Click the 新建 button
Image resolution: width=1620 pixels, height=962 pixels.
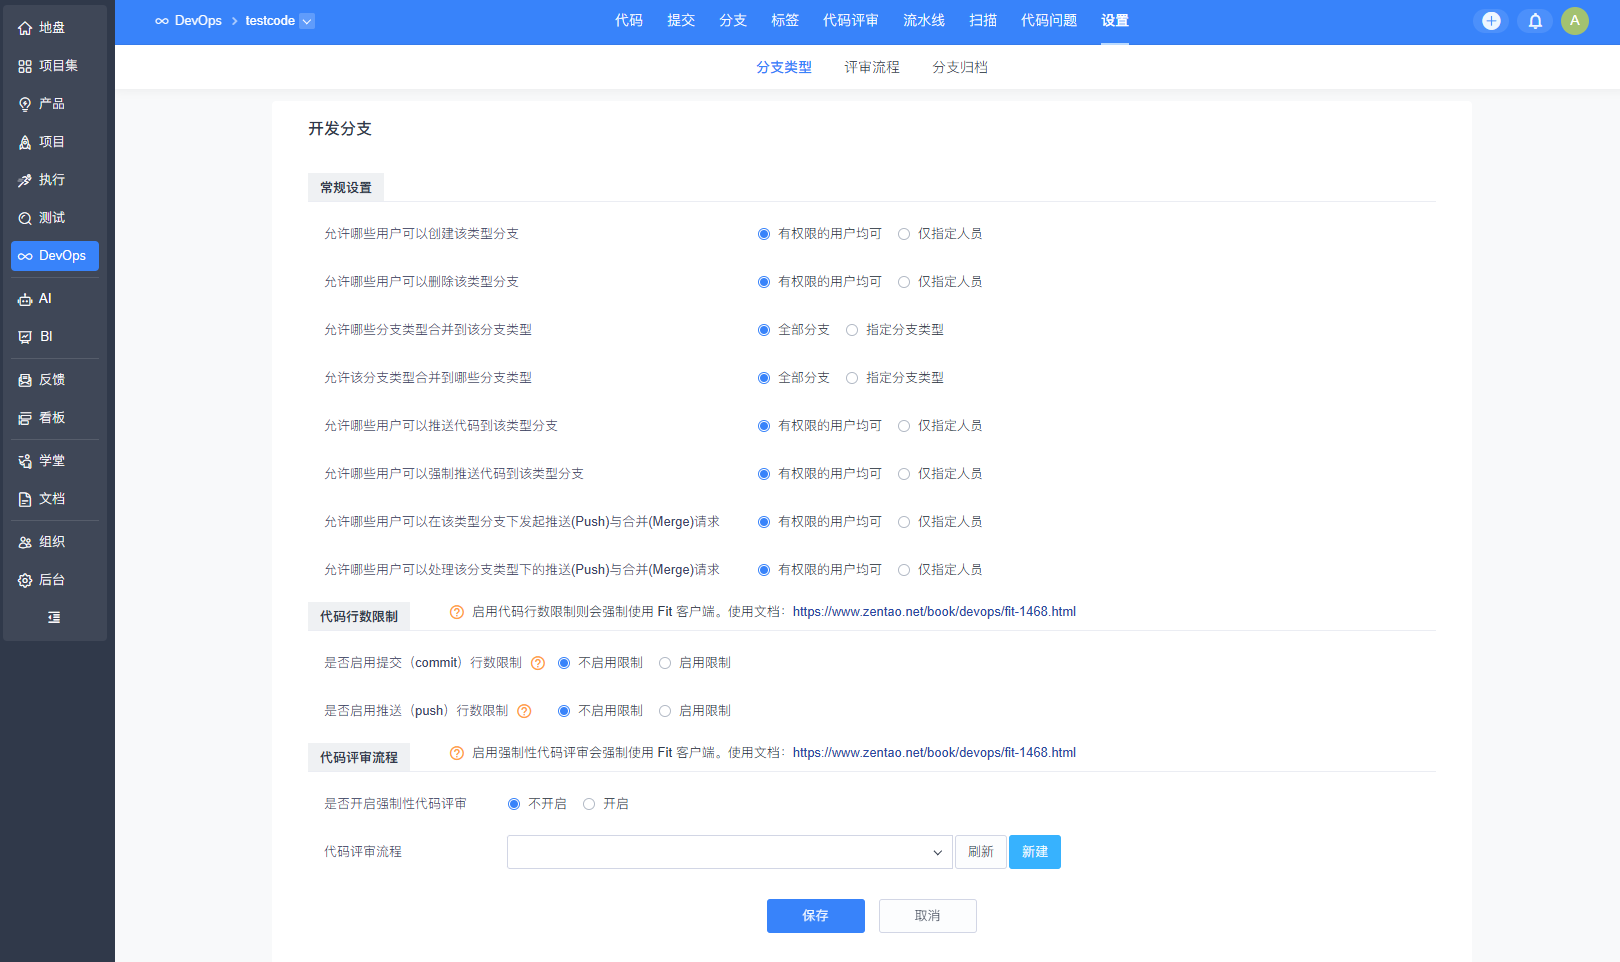1034,852
